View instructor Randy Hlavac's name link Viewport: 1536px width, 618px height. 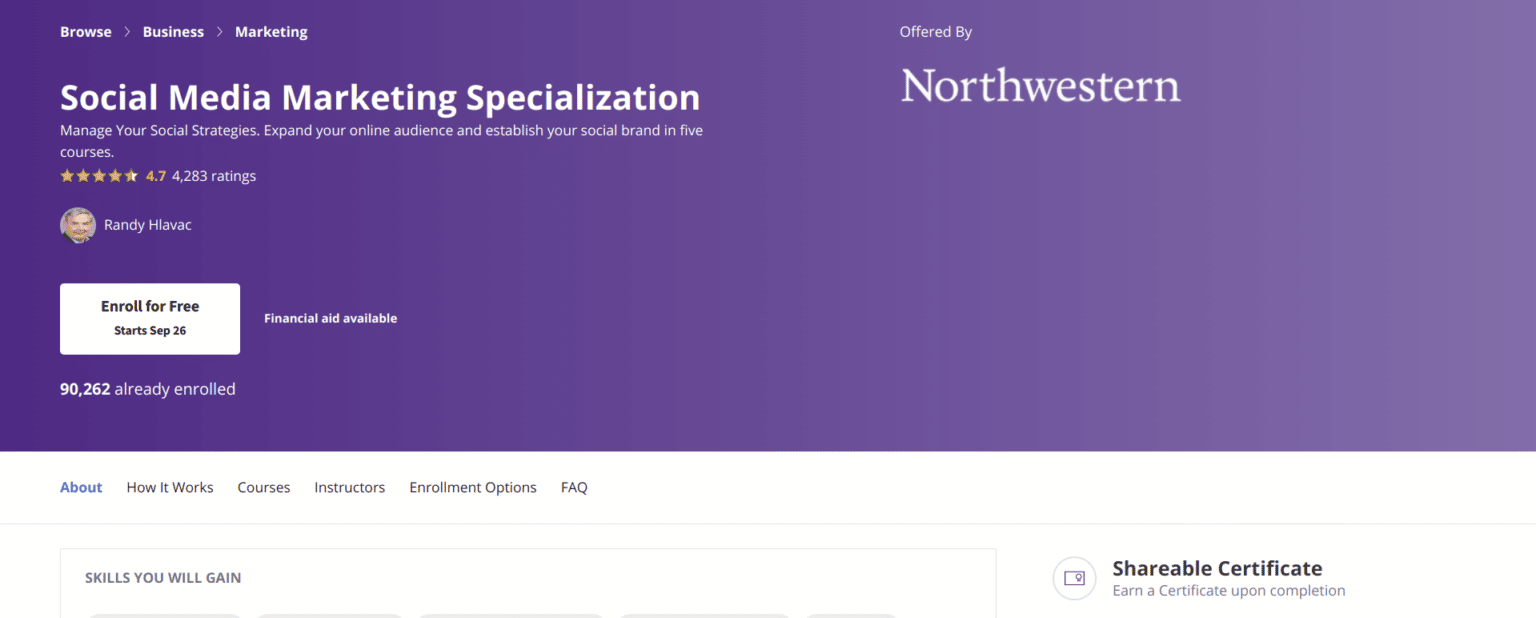click(147, 225)
